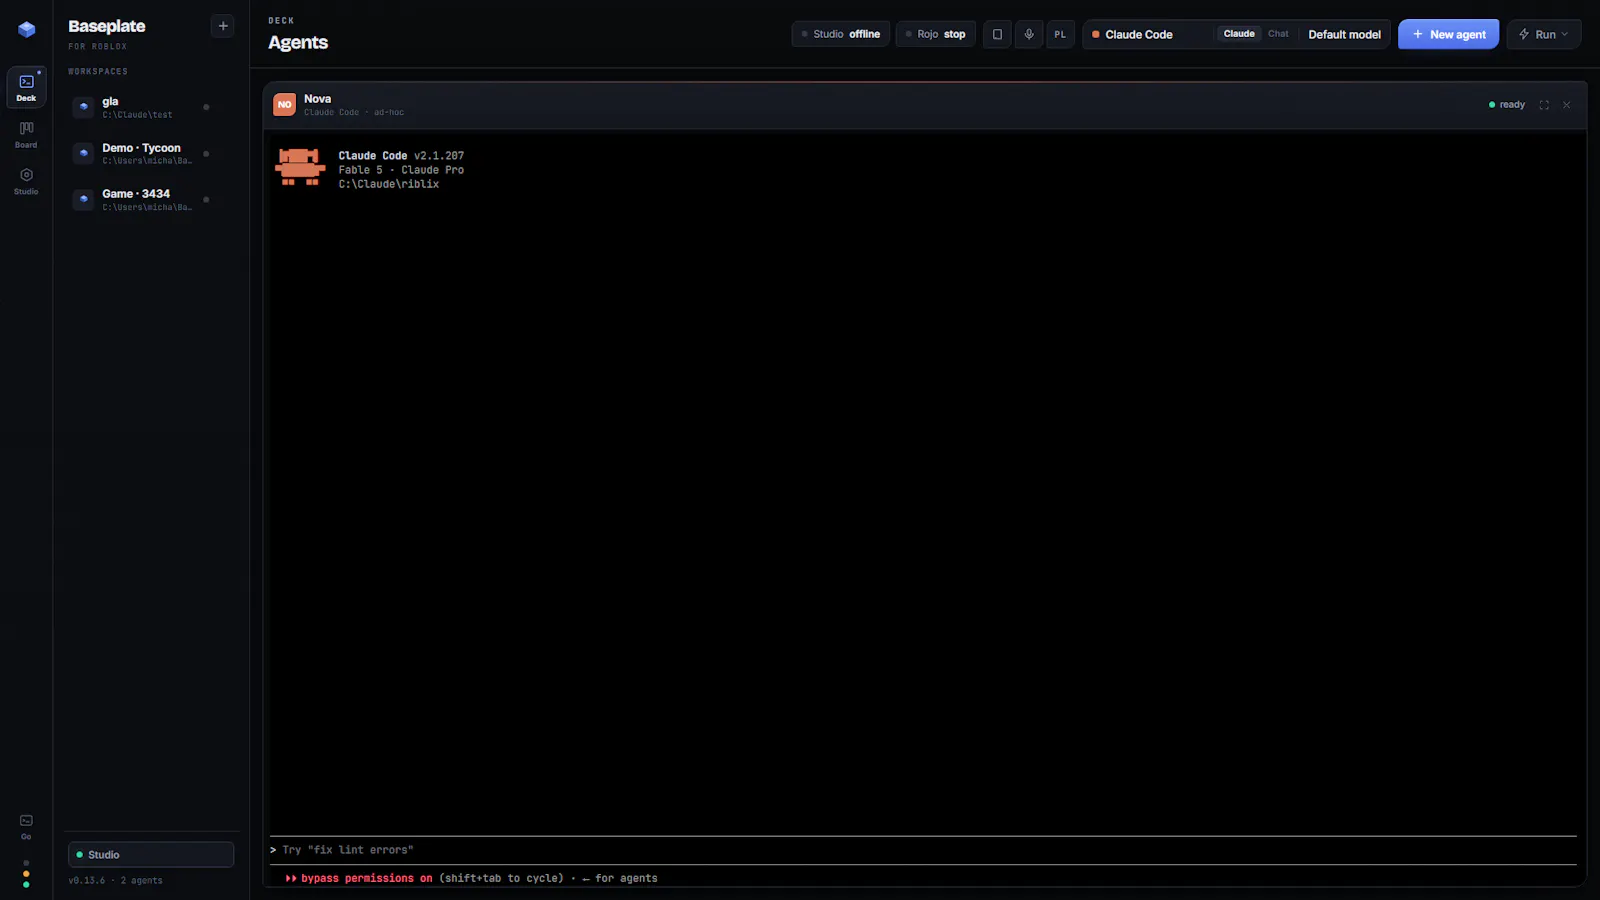The height and width of the screenshot is (900, 1600).
Task: Click the C:\Claude\riblix path text
Action: tap(388, 184)
